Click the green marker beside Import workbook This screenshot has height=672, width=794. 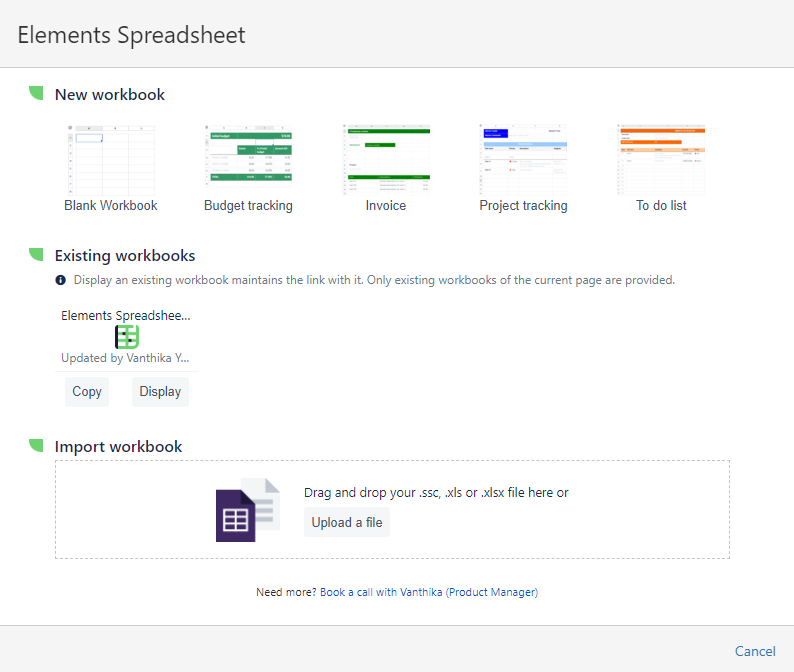[x=36, y=445]
